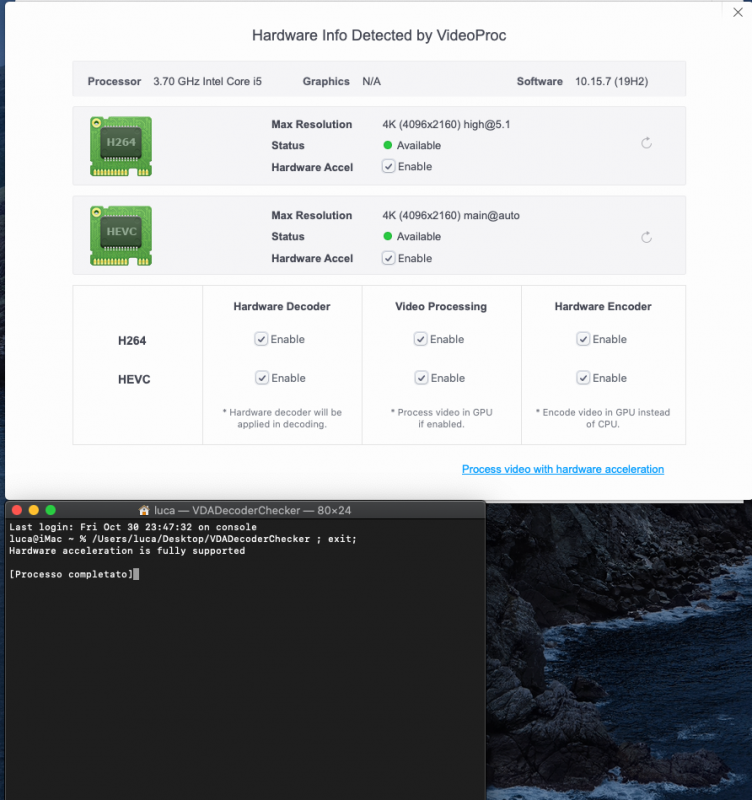
Task: Toggle H264 Hardware Accel Enable checkbox
Action: click(388, 167)
